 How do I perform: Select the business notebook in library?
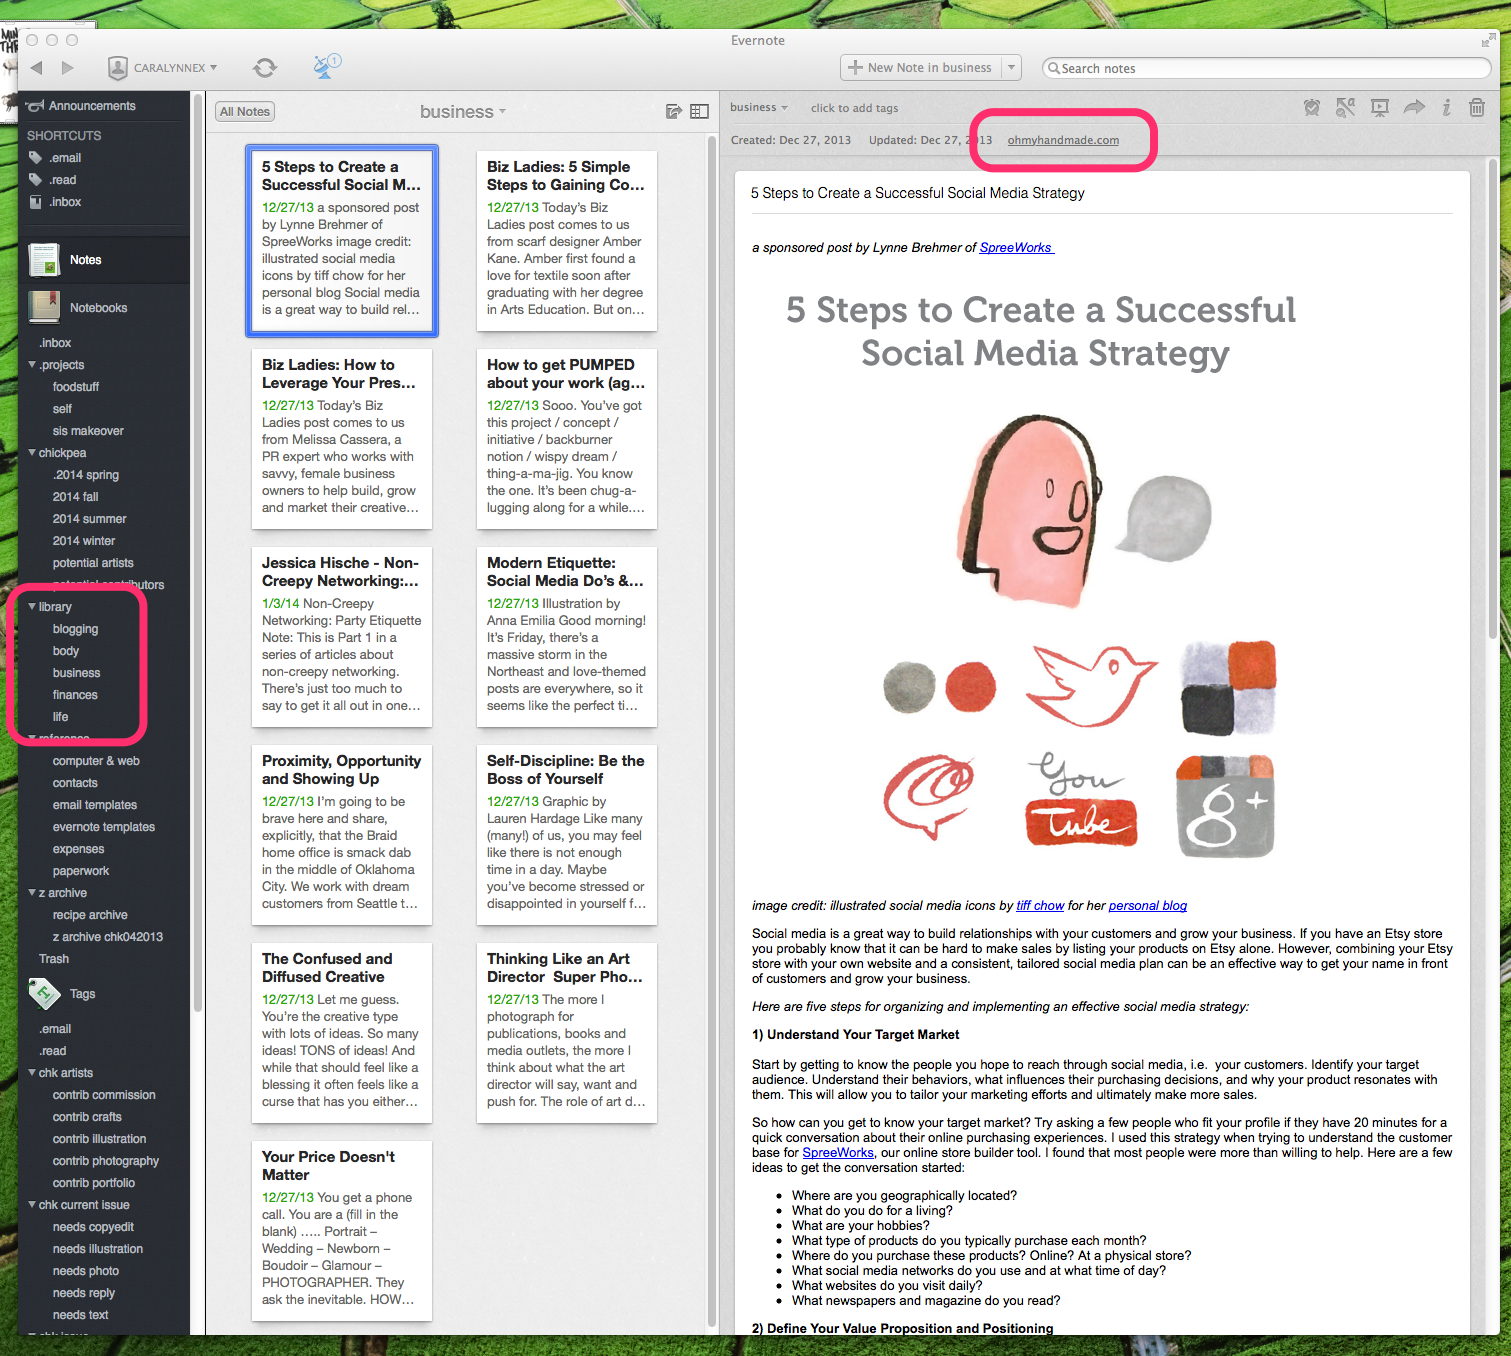tap(76, 673)
